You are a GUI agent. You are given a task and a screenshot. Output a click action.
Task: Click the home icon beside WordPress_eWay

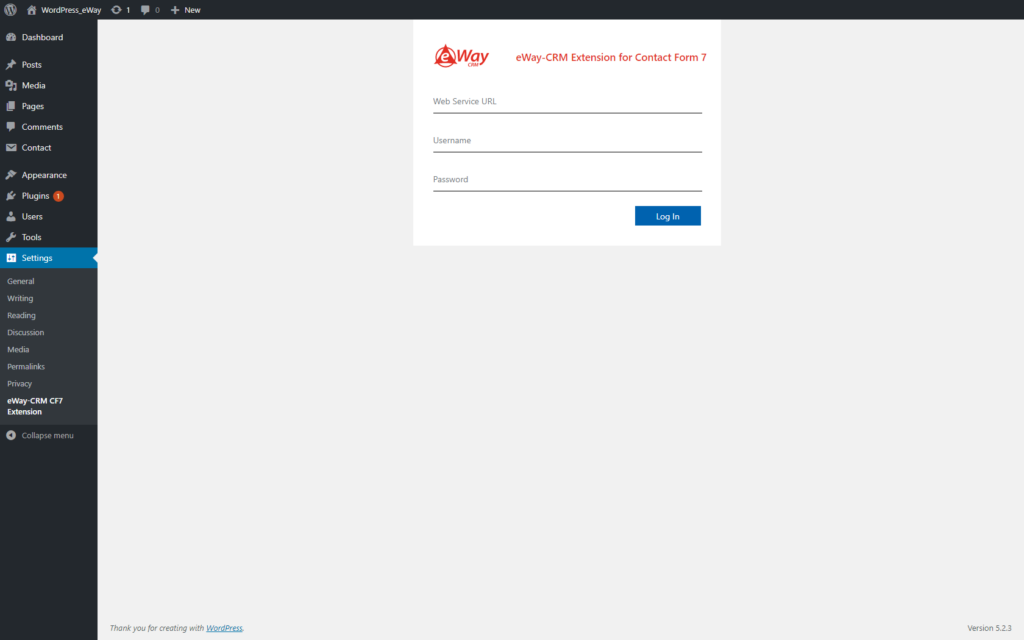(31, 10)
